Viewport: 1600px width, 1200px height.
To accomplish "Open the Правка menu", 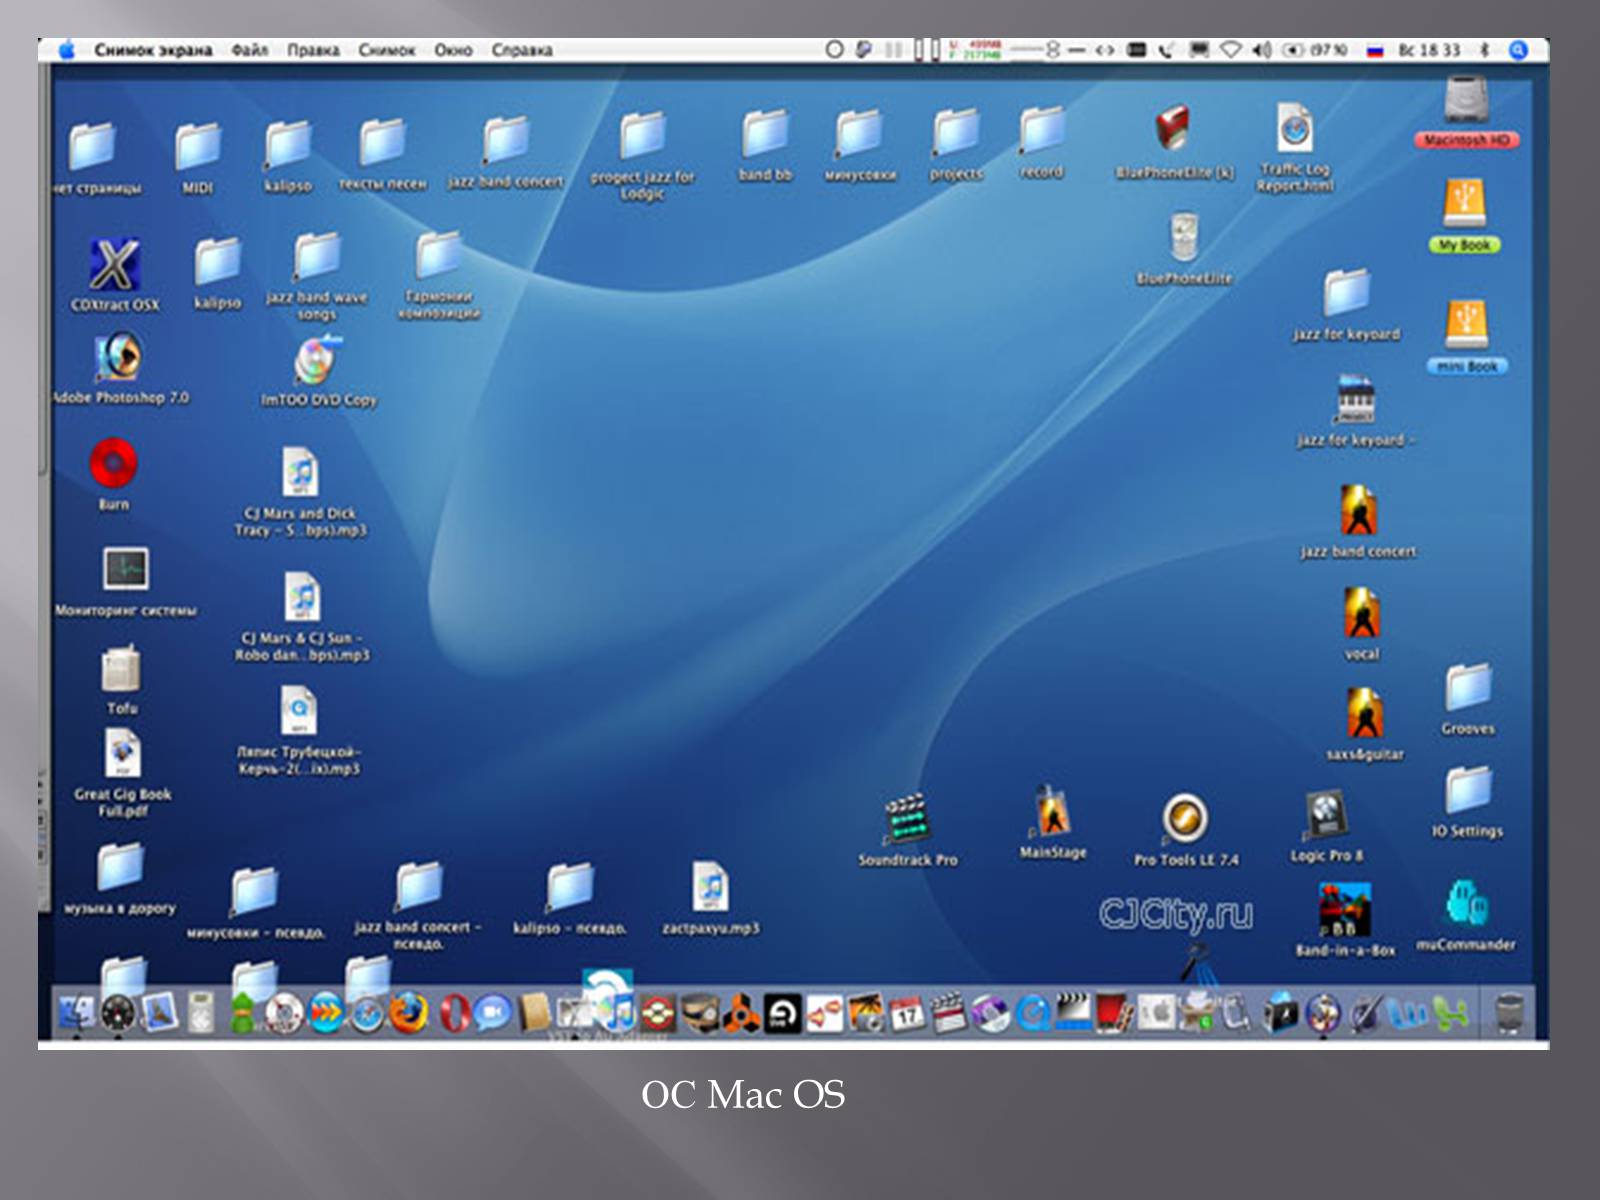I will pyautogui.click(x=313, y=50).
